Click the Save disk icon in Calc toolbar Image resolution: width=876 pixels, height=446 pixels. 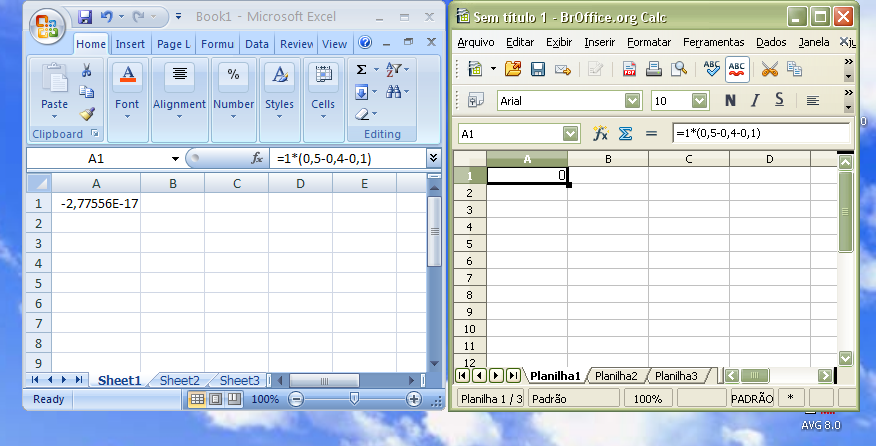click(538, 69)
